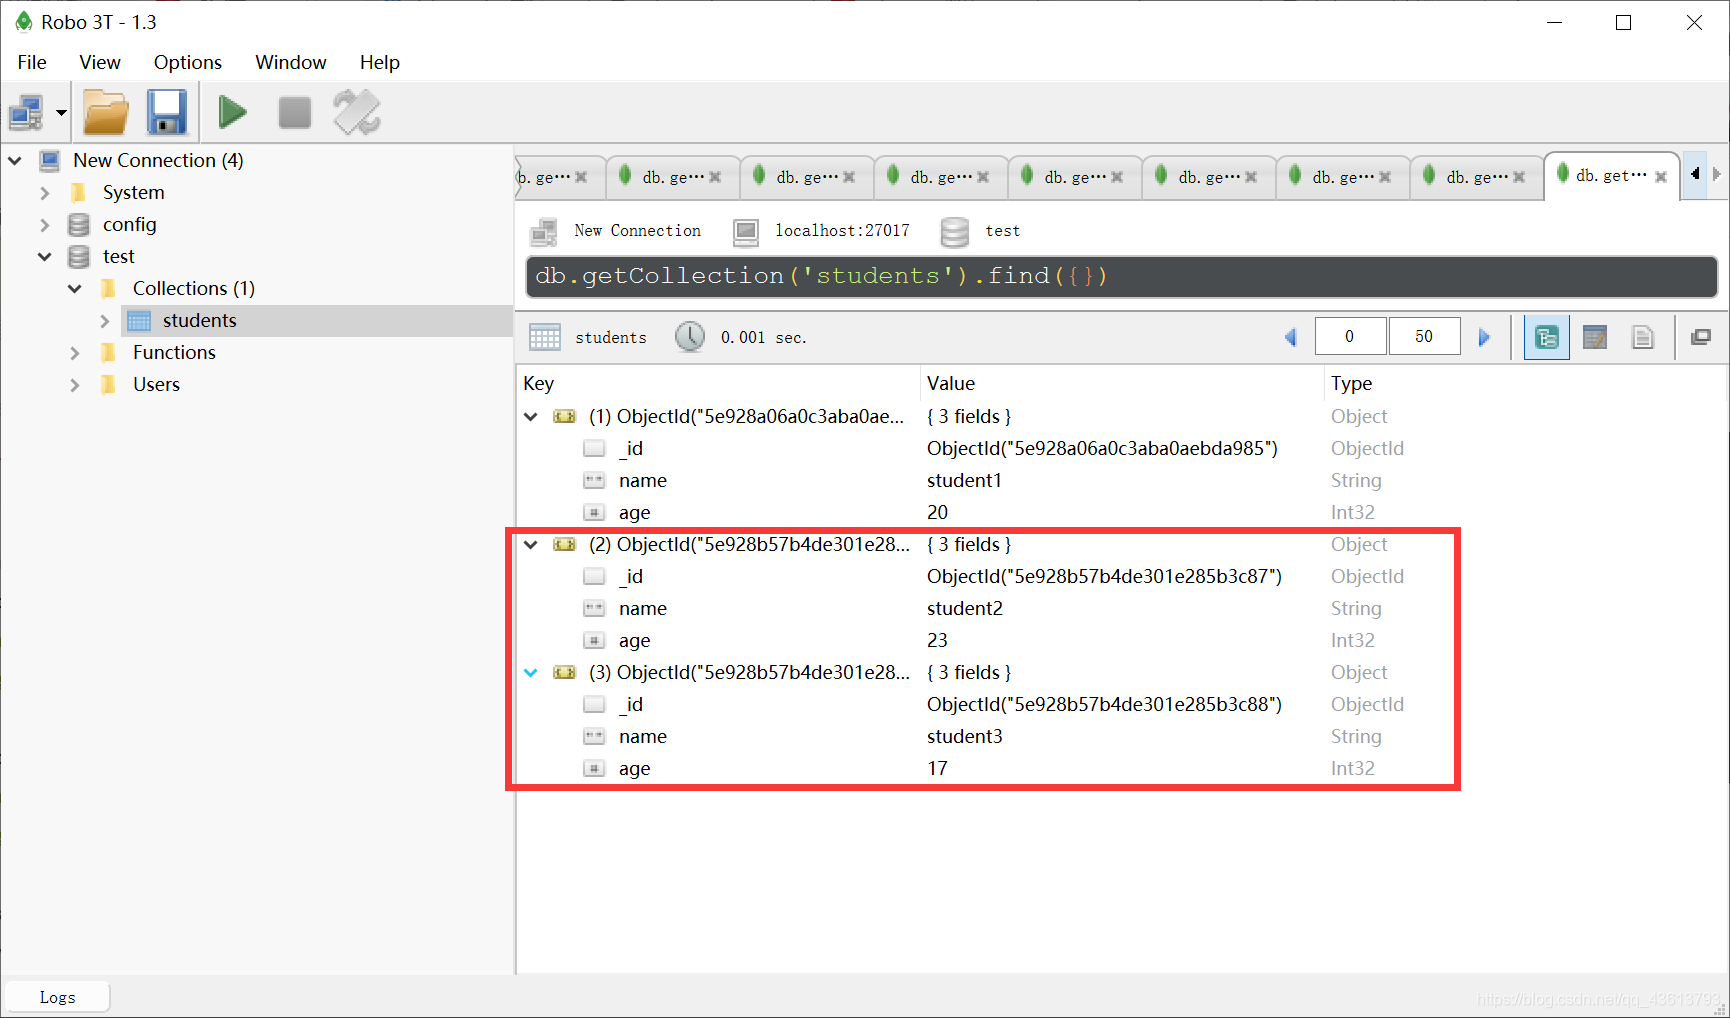Viewport: 1730px width, 1018px height.
Task: Select the student2 name value
Action: point(964,608)
